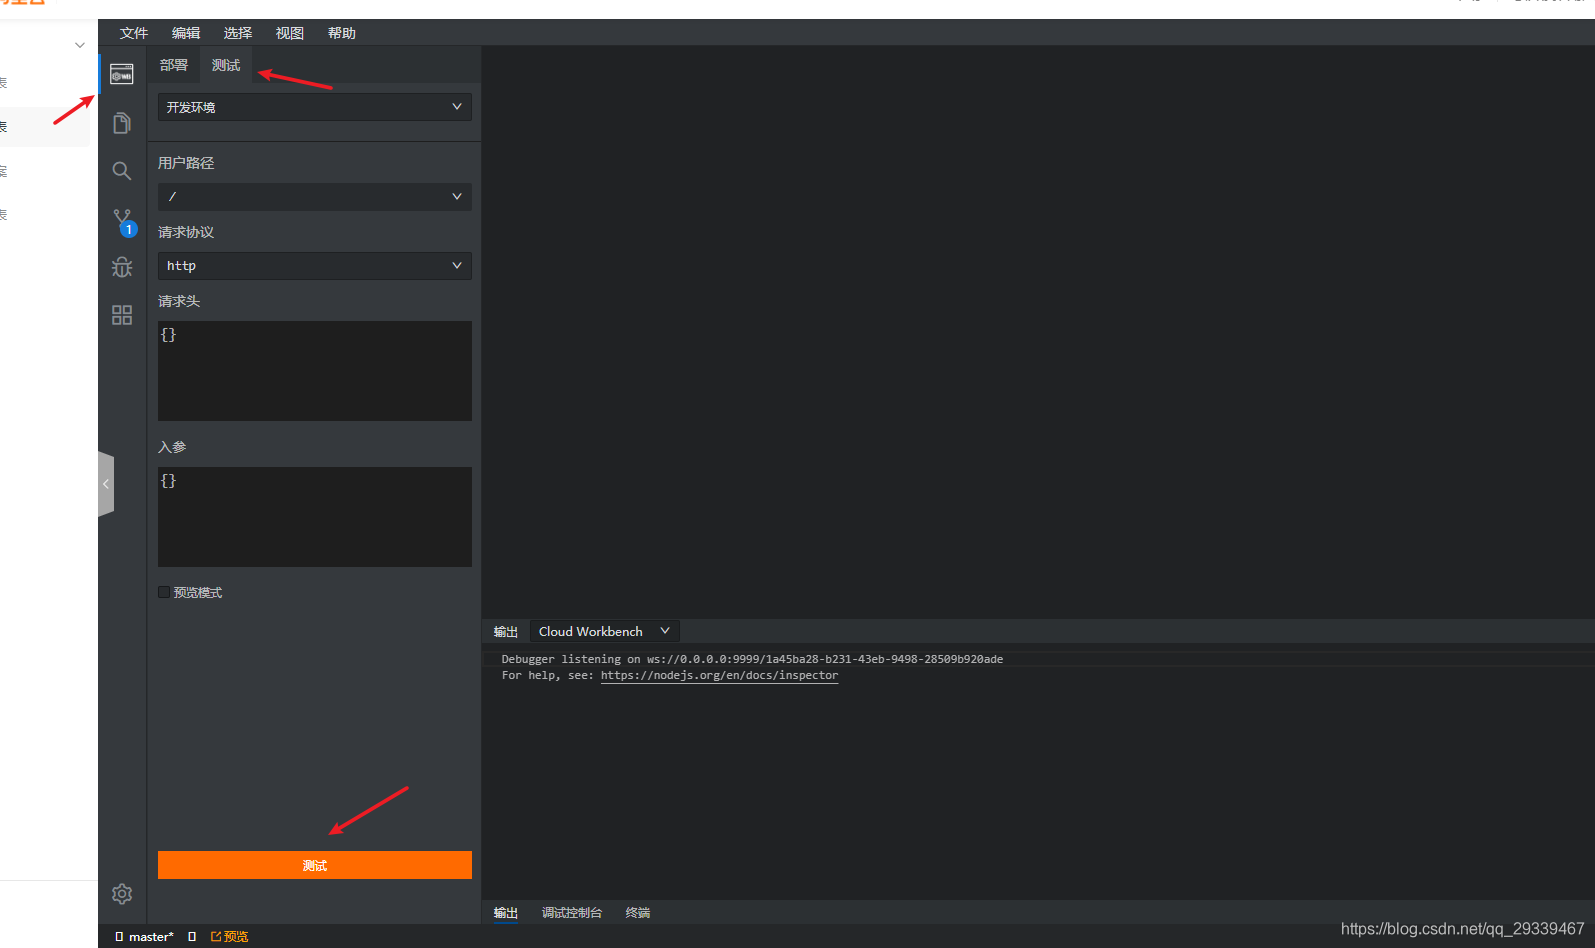1595x948 pixels.
Task: Open source control icon with badge 1
Action: [123, 221]
